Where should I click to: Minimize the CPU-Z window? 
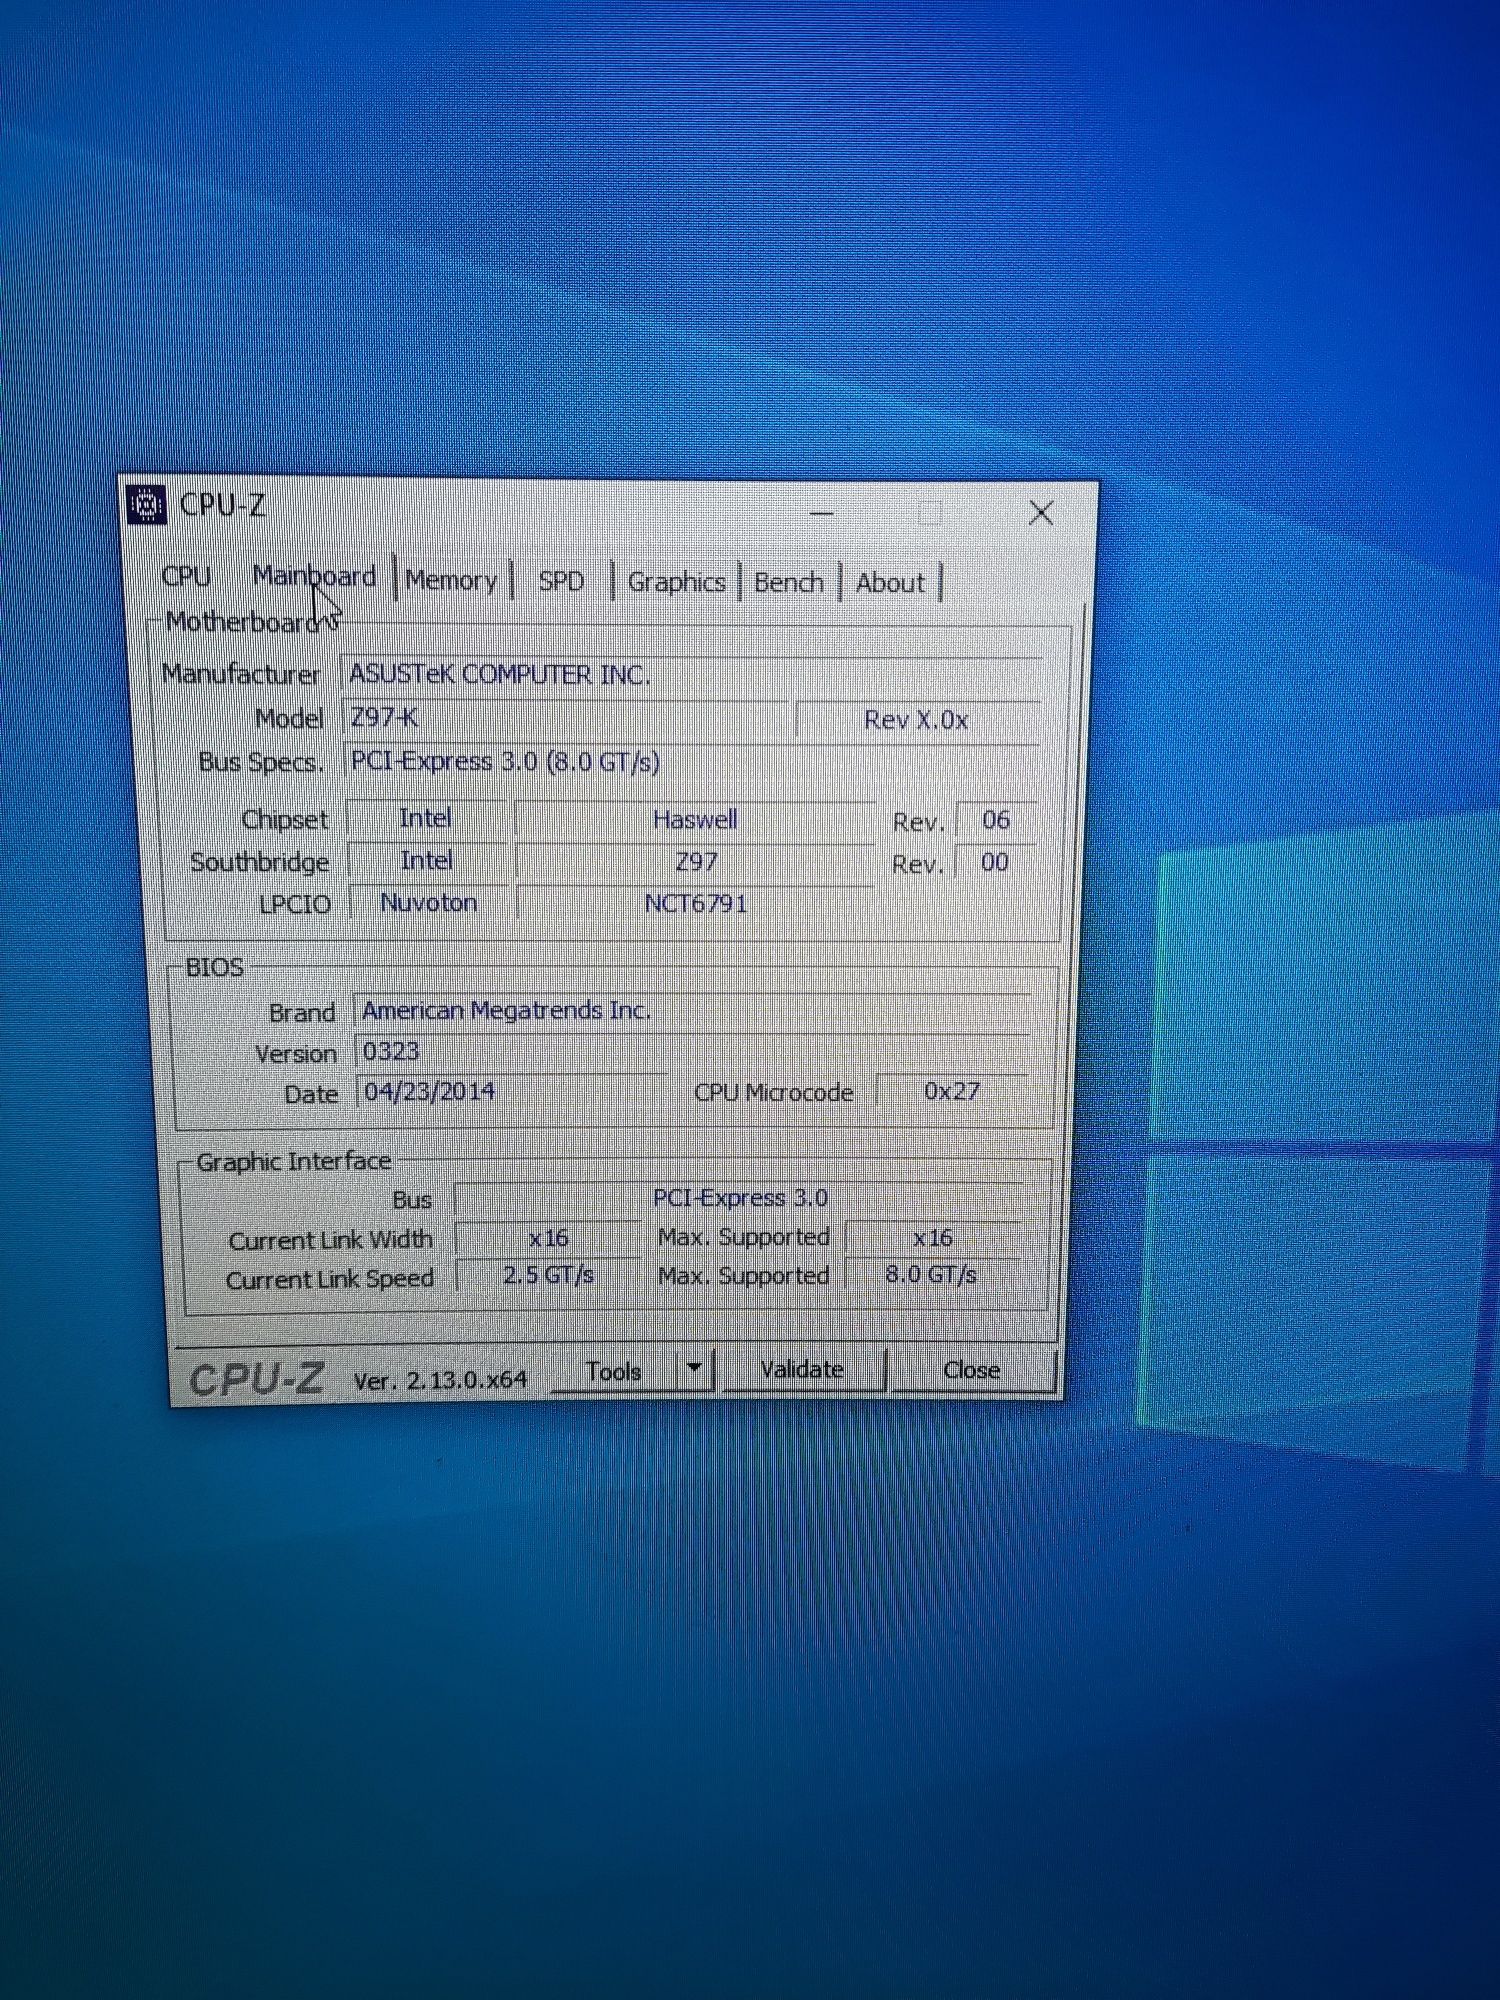822,513
